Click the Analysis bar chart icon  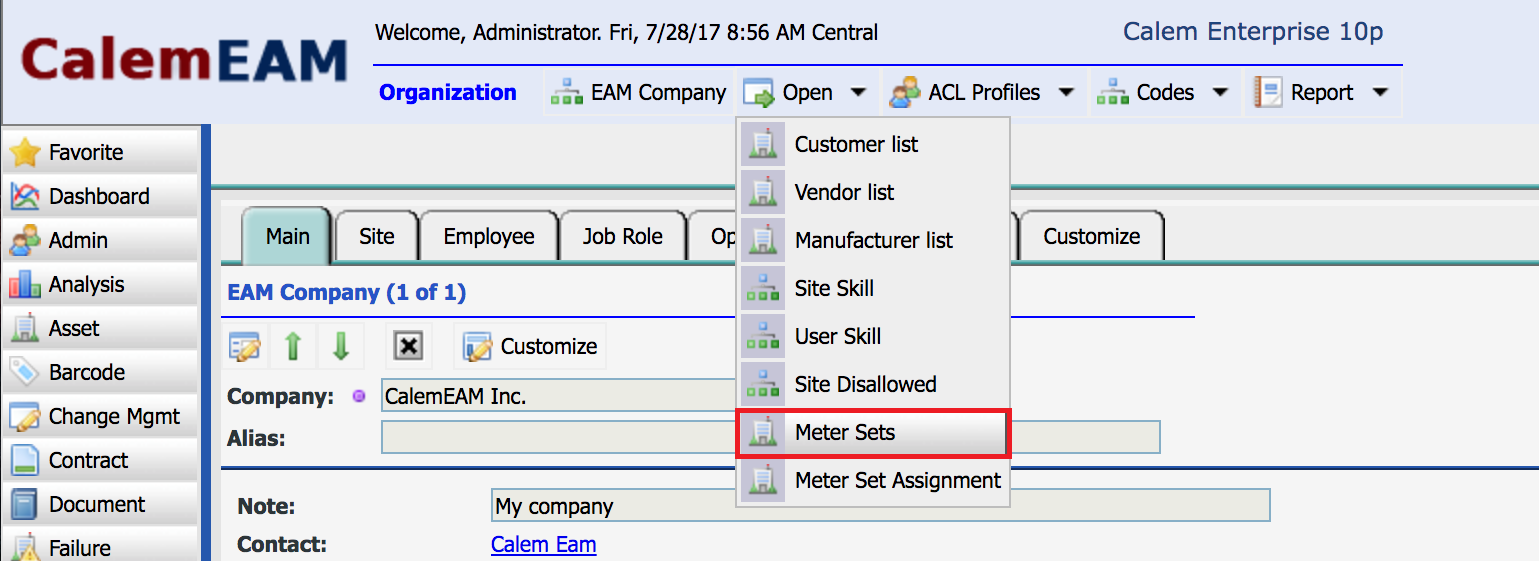25,285
